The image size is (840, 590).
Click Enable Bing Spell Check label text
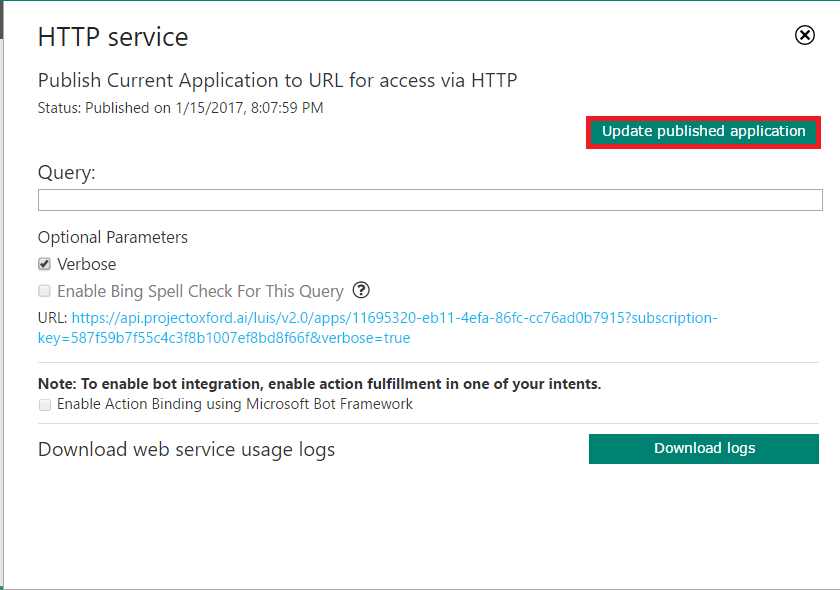pos(200,291)
